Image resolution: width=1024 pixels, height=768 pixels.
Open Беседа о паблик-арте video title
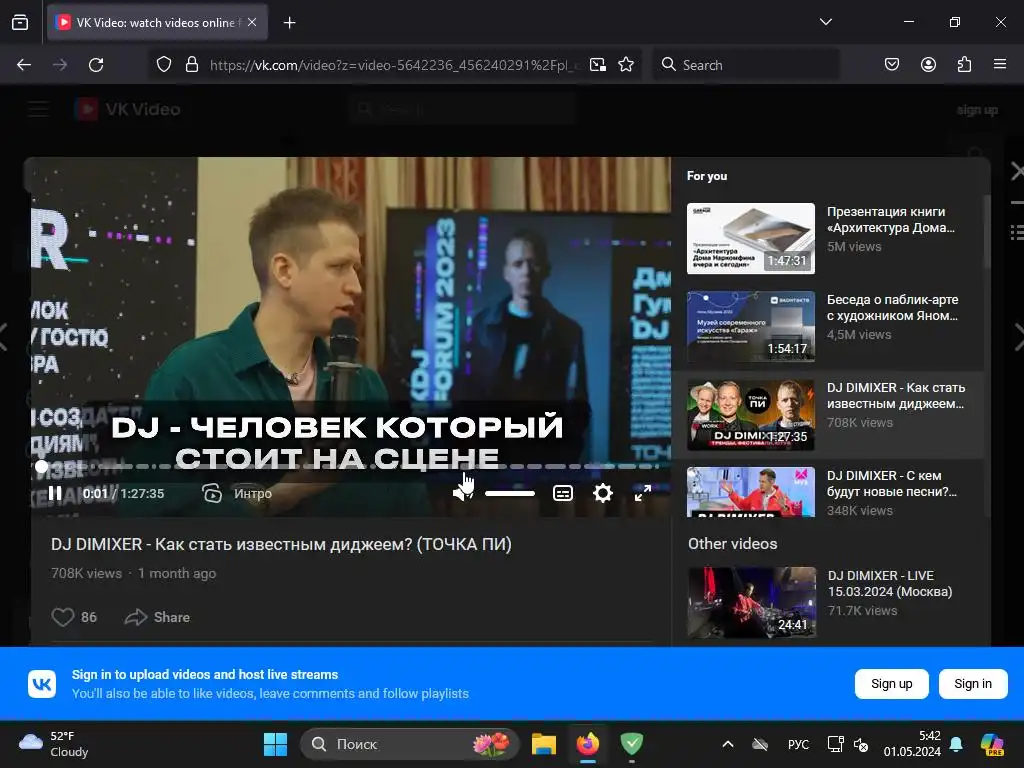click(892, 308)
